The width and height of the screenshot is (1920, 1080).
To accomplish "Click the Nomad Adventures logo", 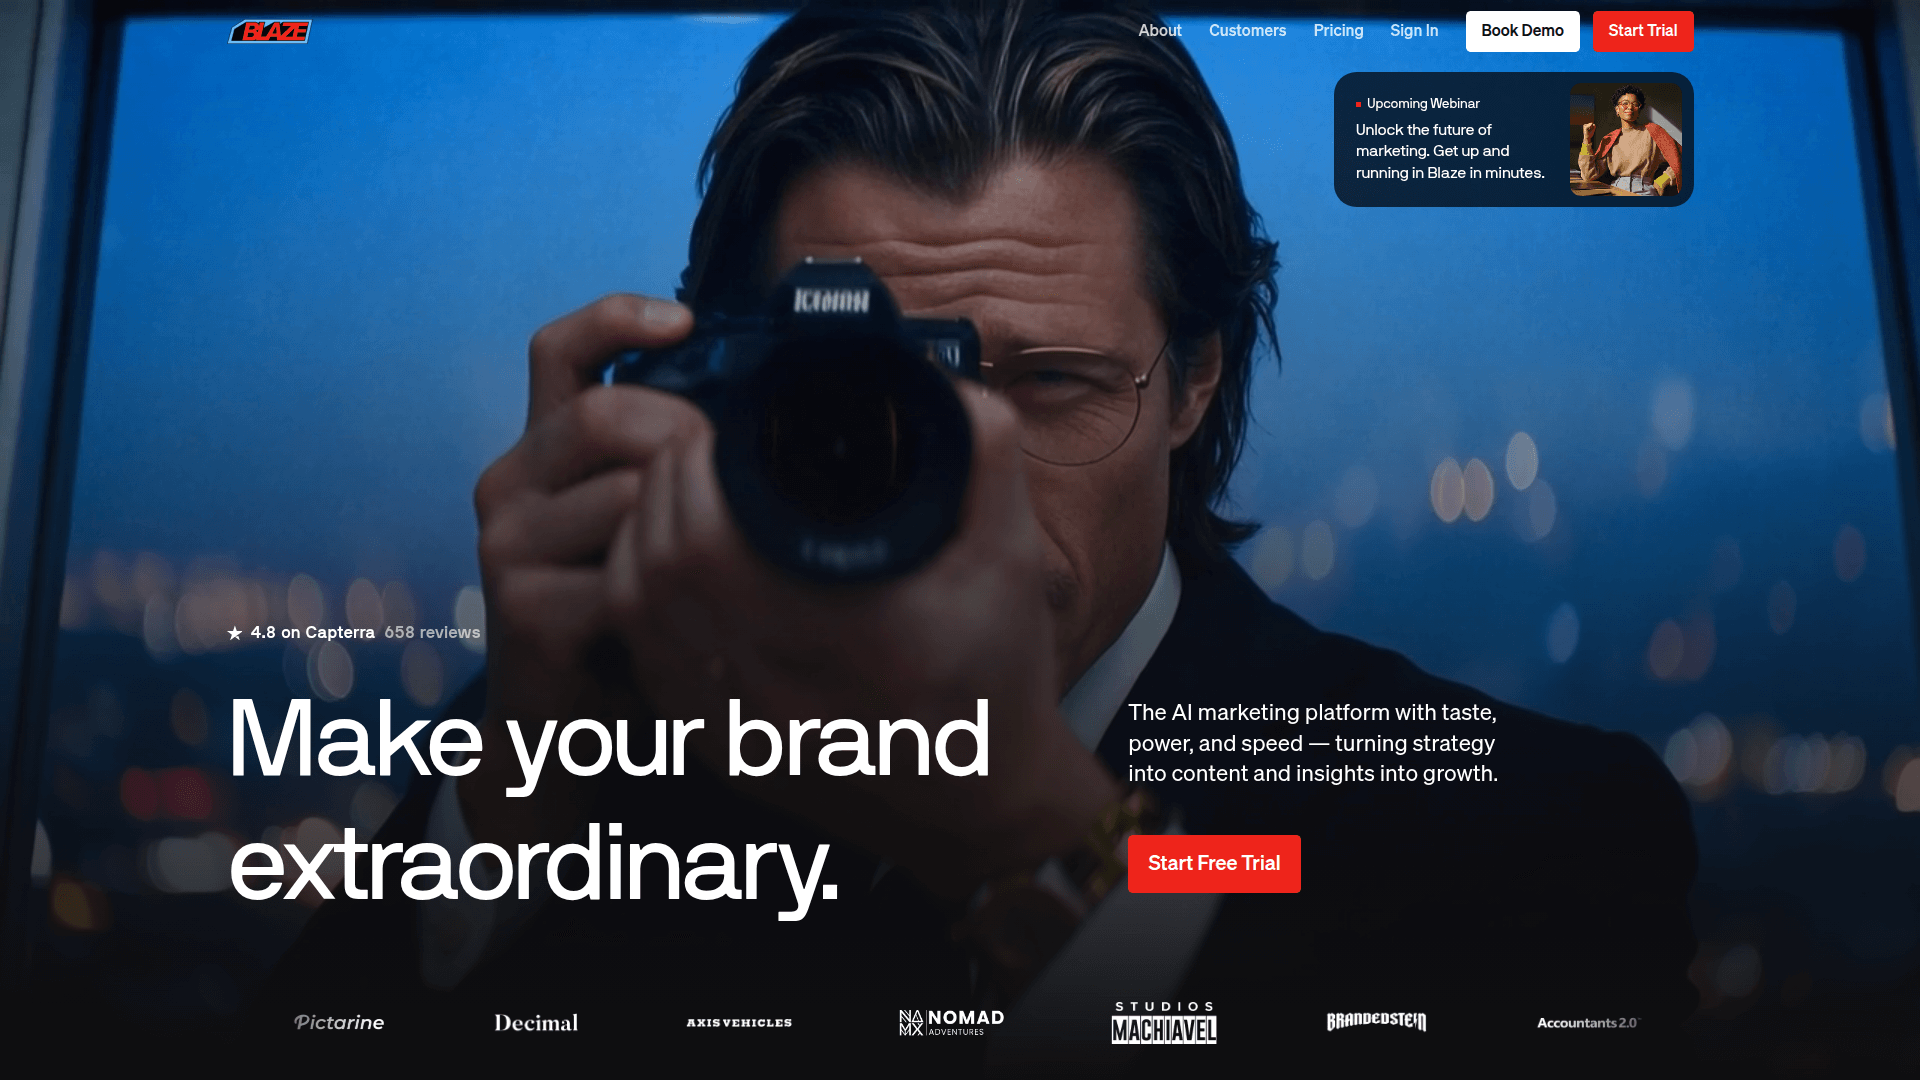I will tap(951, 1022).
